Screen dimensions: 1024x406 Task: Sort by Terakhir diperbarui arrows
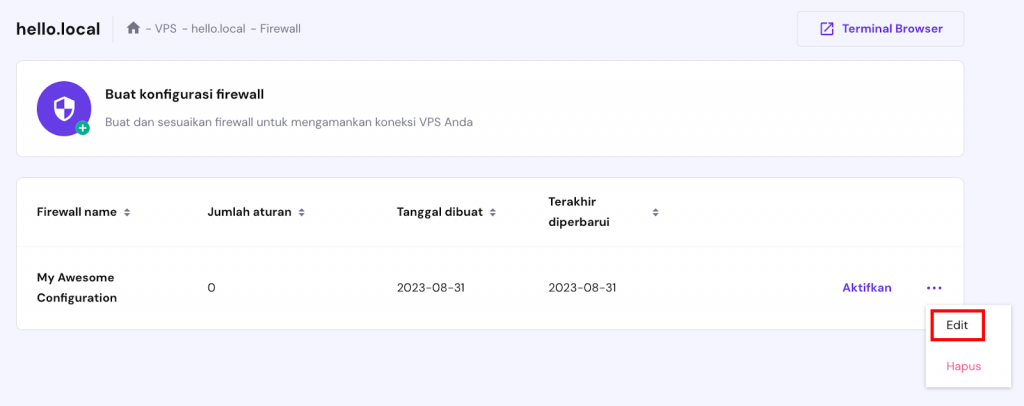(x=655, y=212)
